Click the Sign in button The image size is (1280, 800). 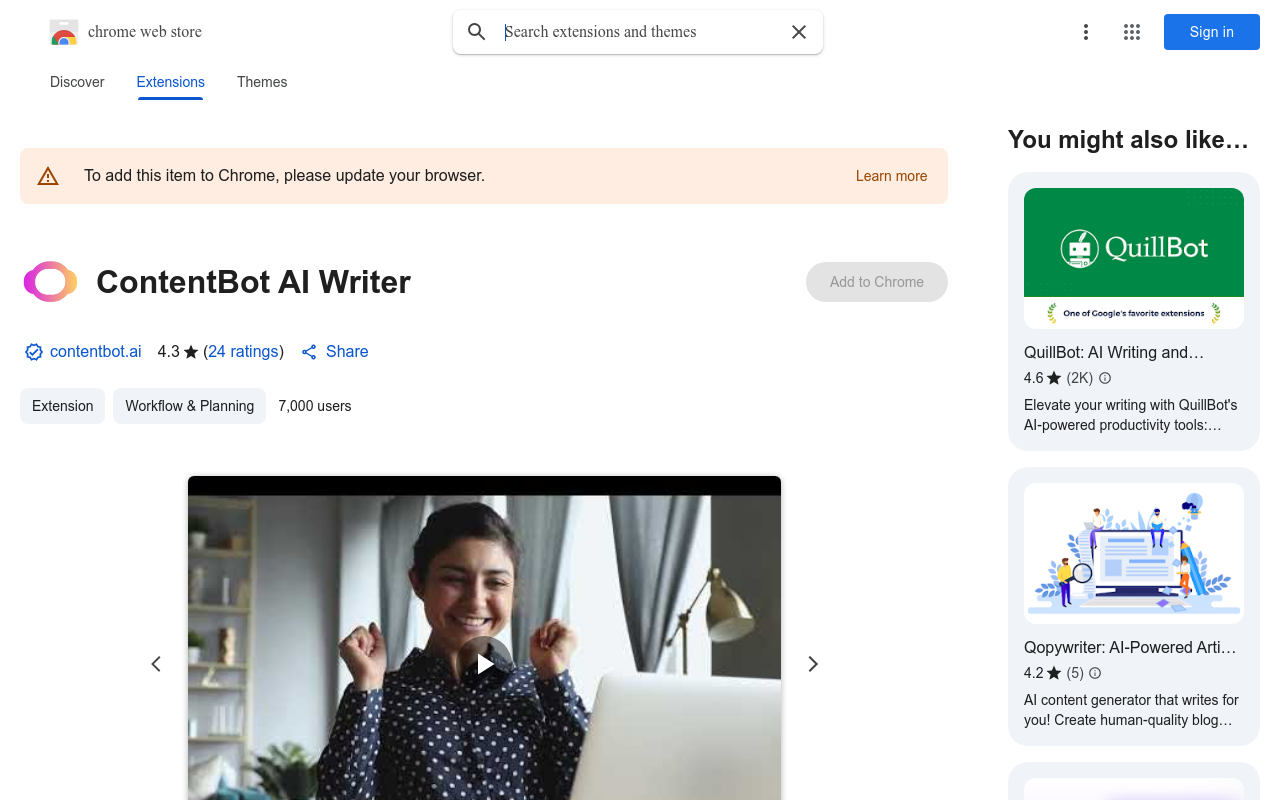pos(1212,32)
